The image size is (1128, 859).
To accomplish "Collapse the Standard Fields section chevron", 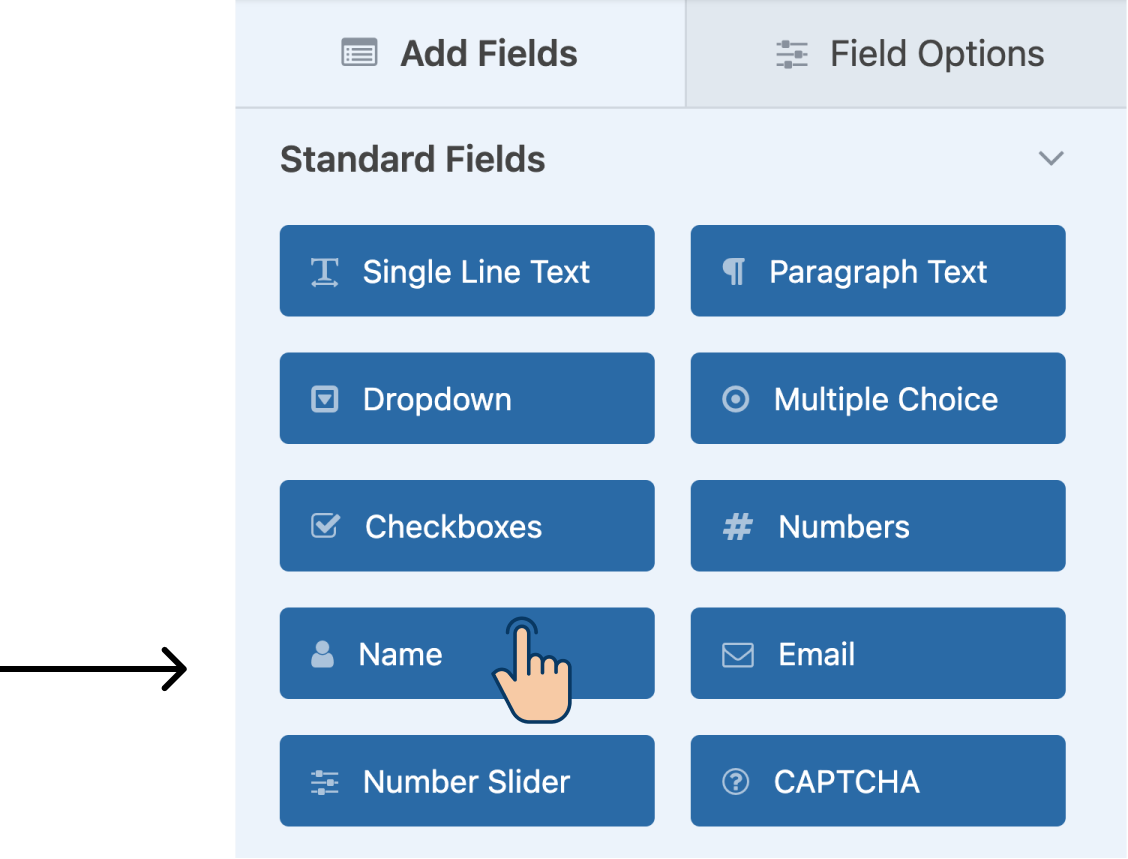I will pos(1051,158).
